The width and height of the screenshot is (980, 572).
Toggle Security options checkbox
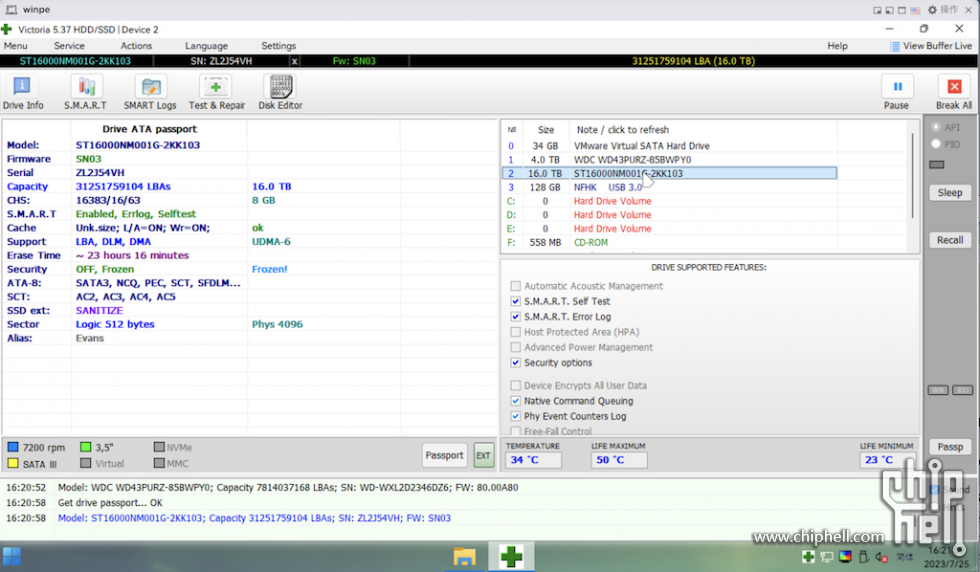pos(516,363)
